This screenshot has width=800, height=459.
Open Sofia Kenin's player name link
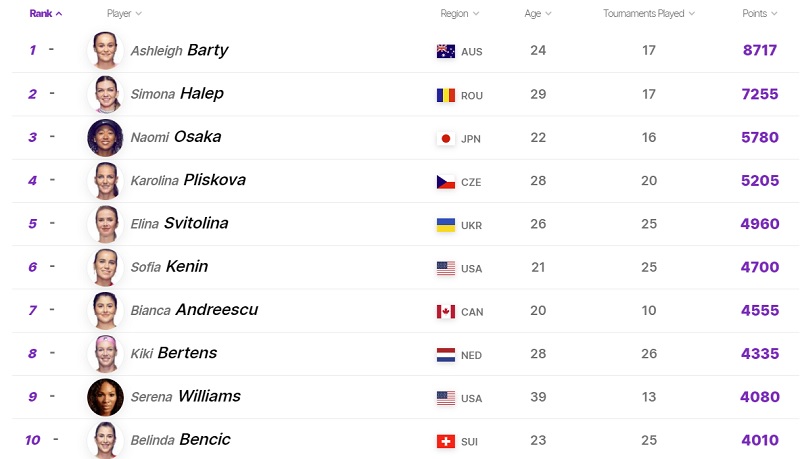click(169, 267)
